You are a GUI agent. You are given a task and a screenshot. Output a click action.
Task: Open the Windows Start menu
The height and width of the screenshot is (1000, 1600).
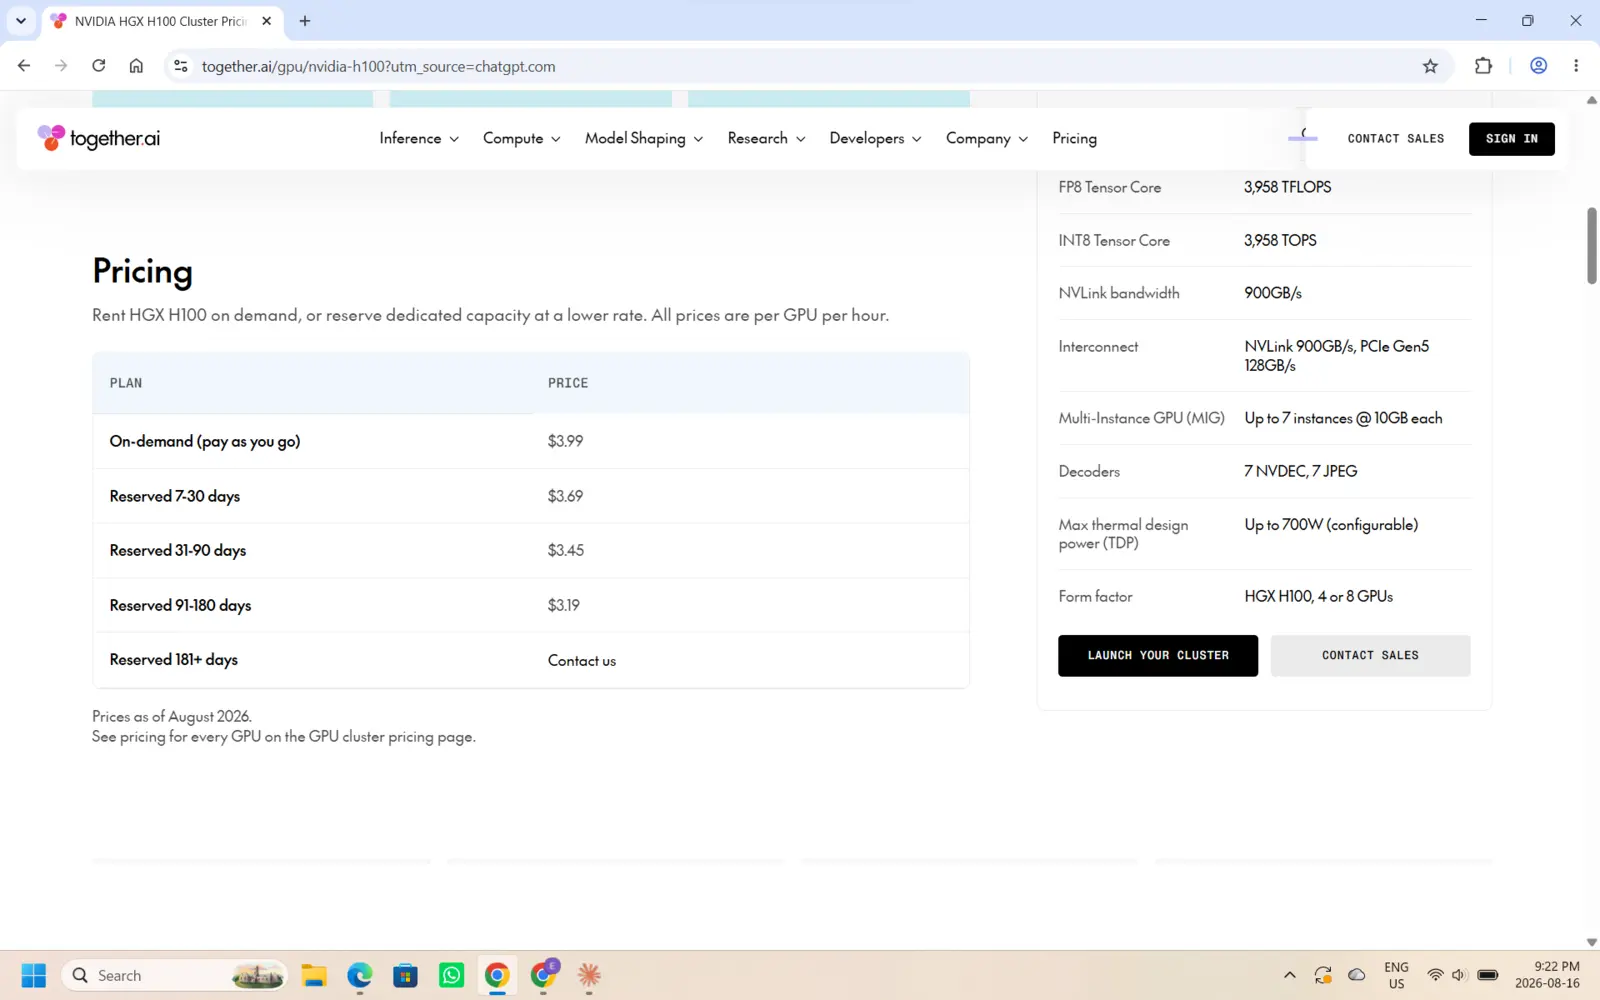34,975
